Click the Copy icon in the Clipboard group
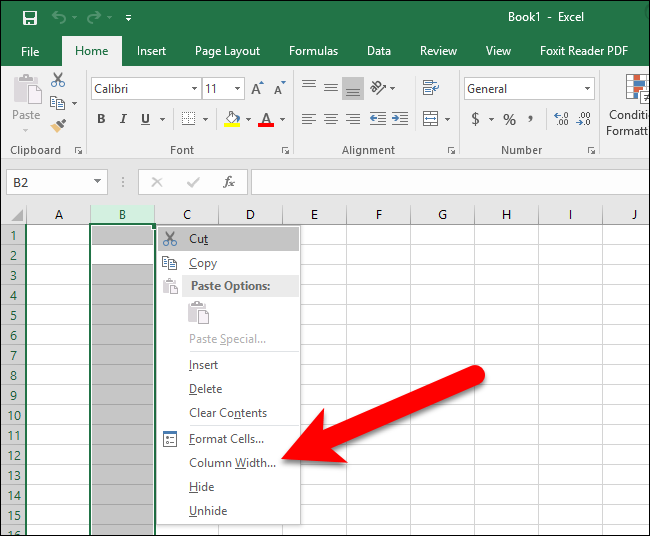 click(x=57, y=103)
